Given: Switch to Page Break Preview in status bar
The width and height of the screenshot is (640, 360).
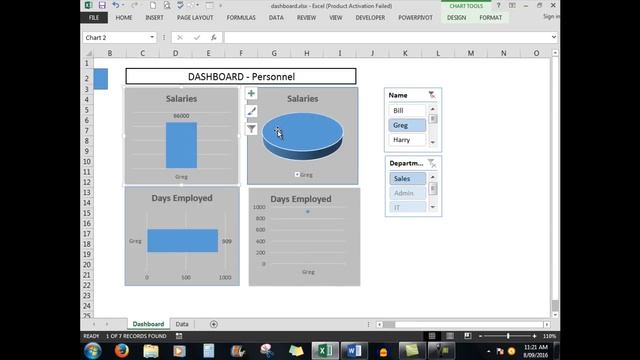Looking at the screenshot, I should (468, 336).
